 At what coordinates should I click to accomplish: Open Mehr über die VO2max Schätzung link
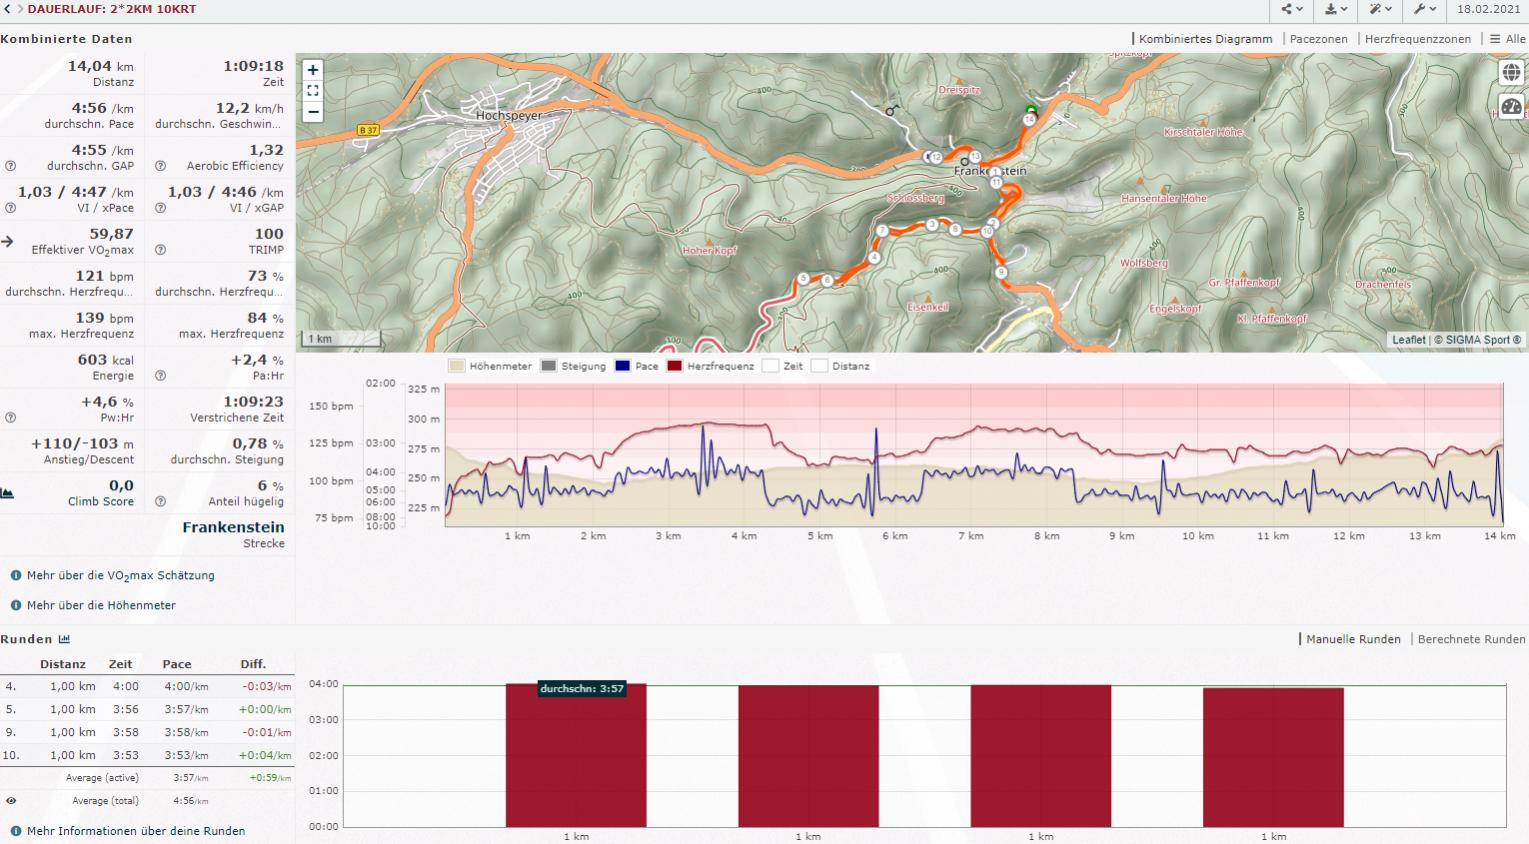(x=120, y=576)
